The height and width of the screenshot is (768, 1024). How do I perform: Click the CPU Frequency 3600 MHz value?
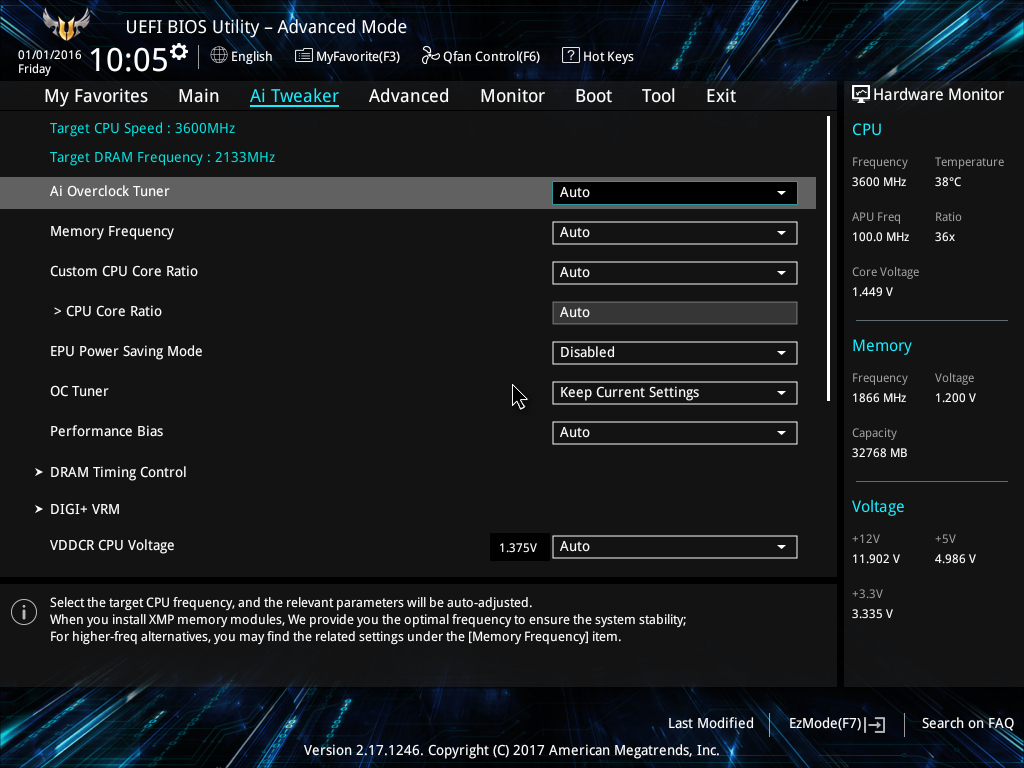click(879, 182)
